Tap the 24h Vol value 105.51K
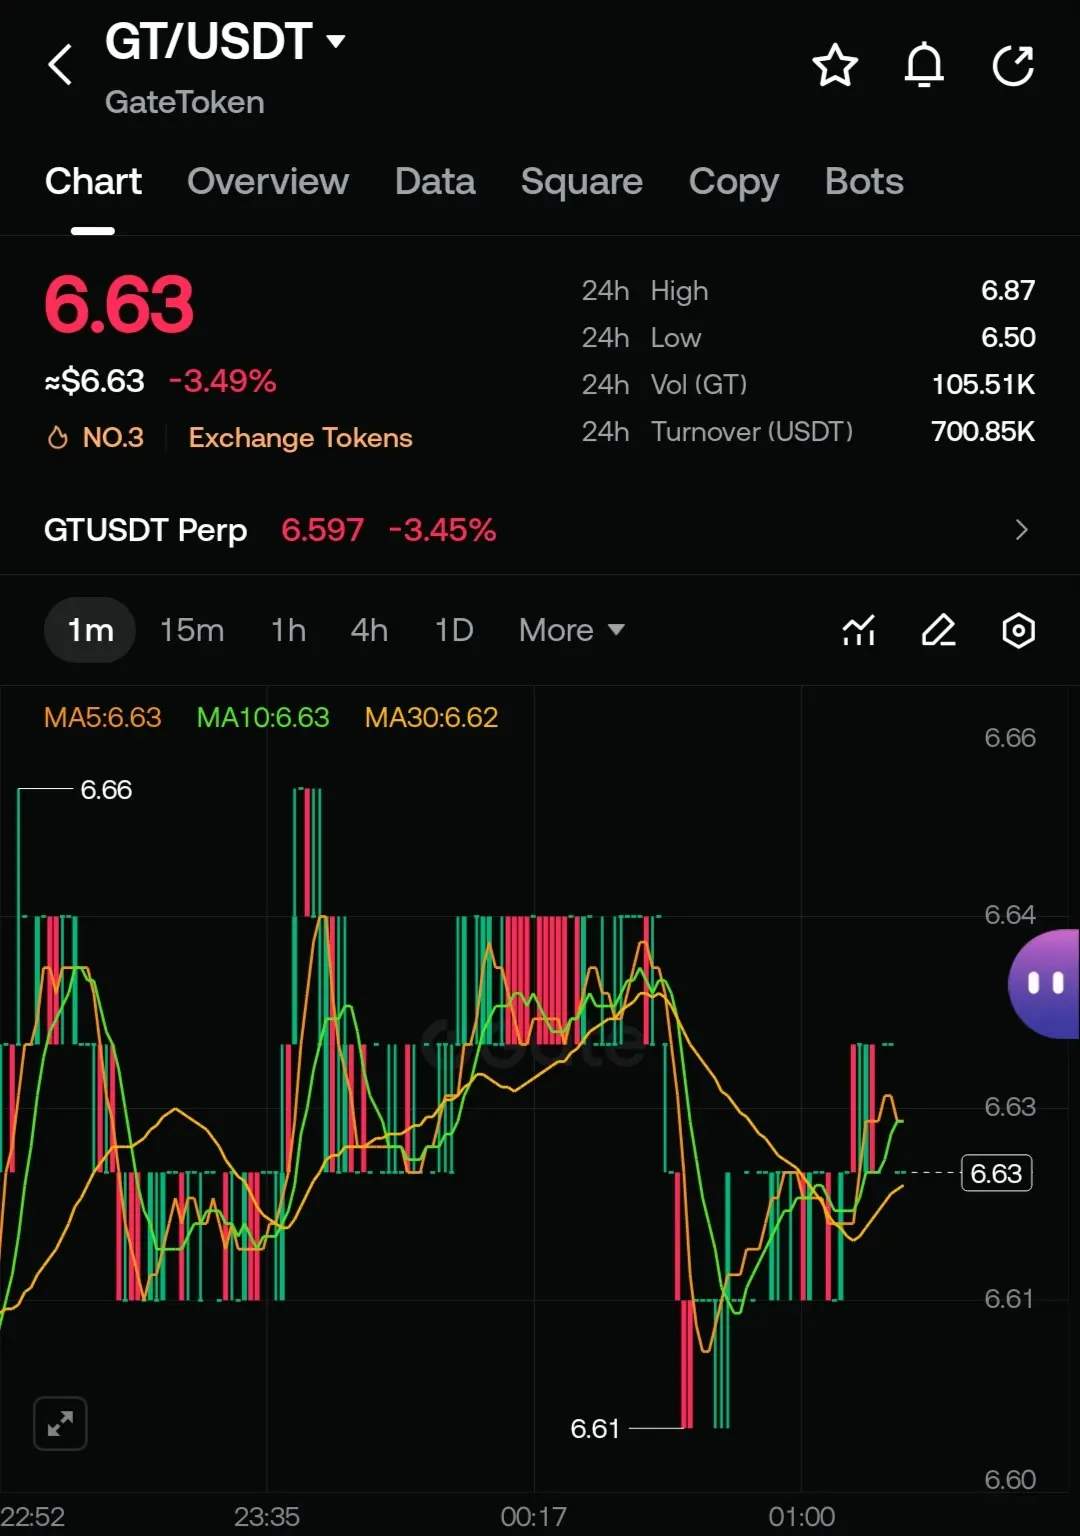Image resolution: width=1080 pixels, height=1536 pixels. click(x=983, y=385)
